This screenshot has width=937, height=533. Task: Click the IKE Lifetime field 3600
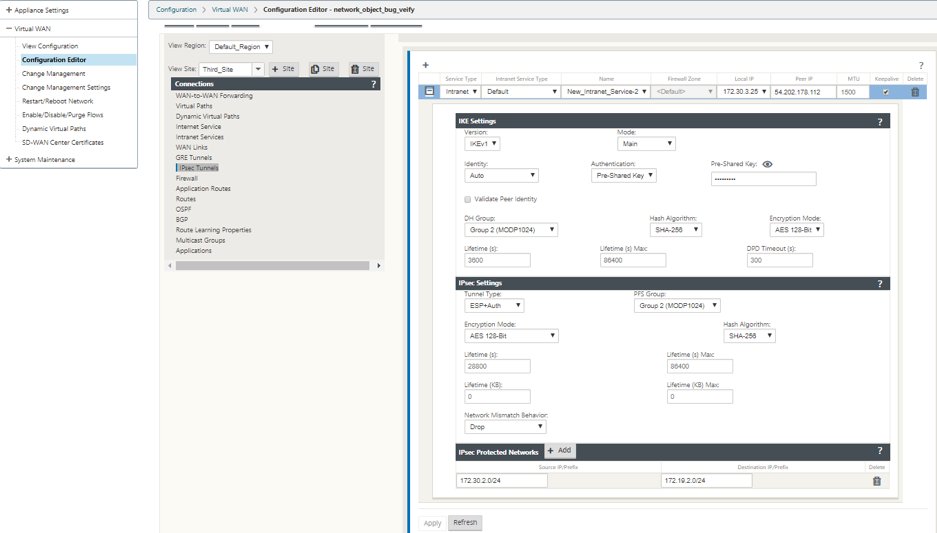tap(497, 261)
